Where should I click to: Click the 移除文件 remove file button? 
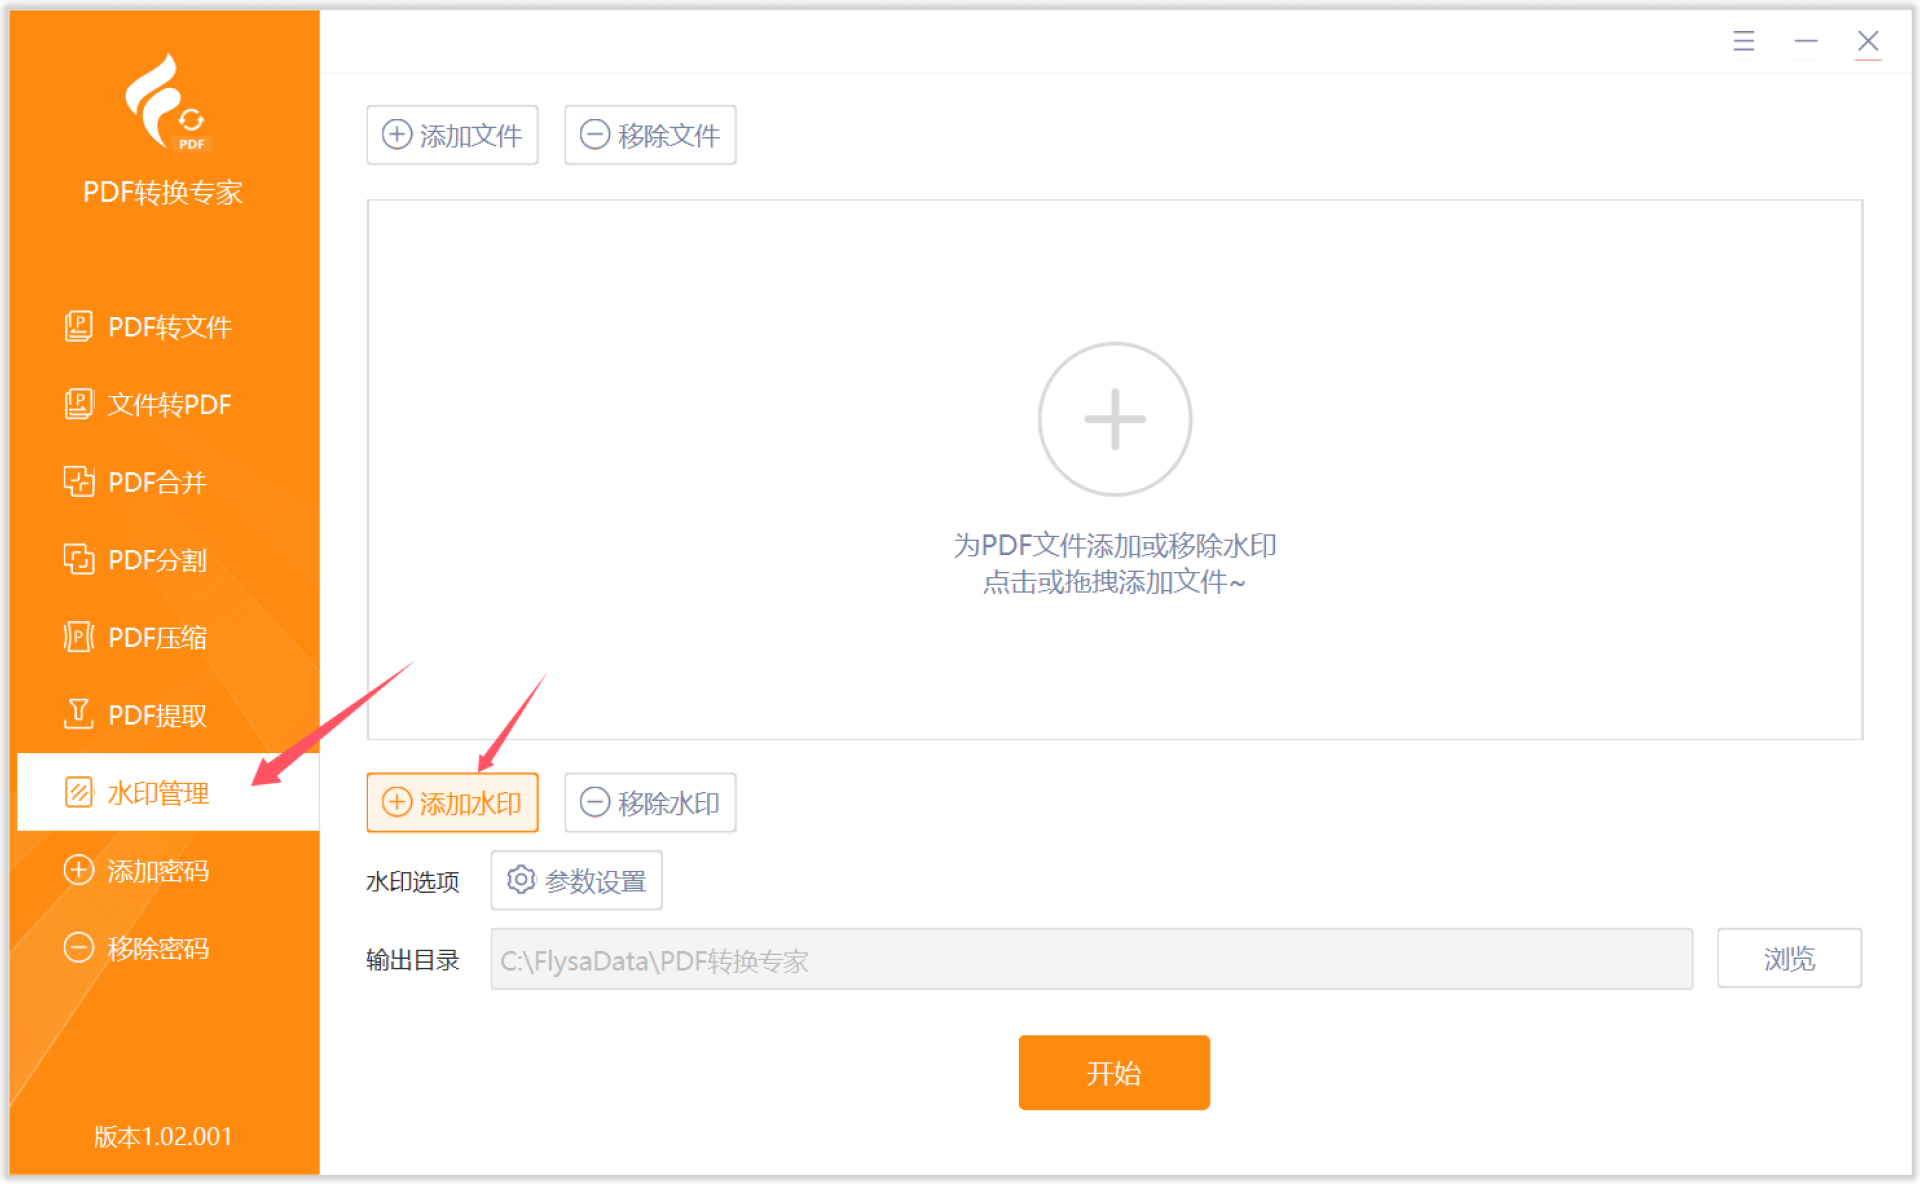(650, 135)
